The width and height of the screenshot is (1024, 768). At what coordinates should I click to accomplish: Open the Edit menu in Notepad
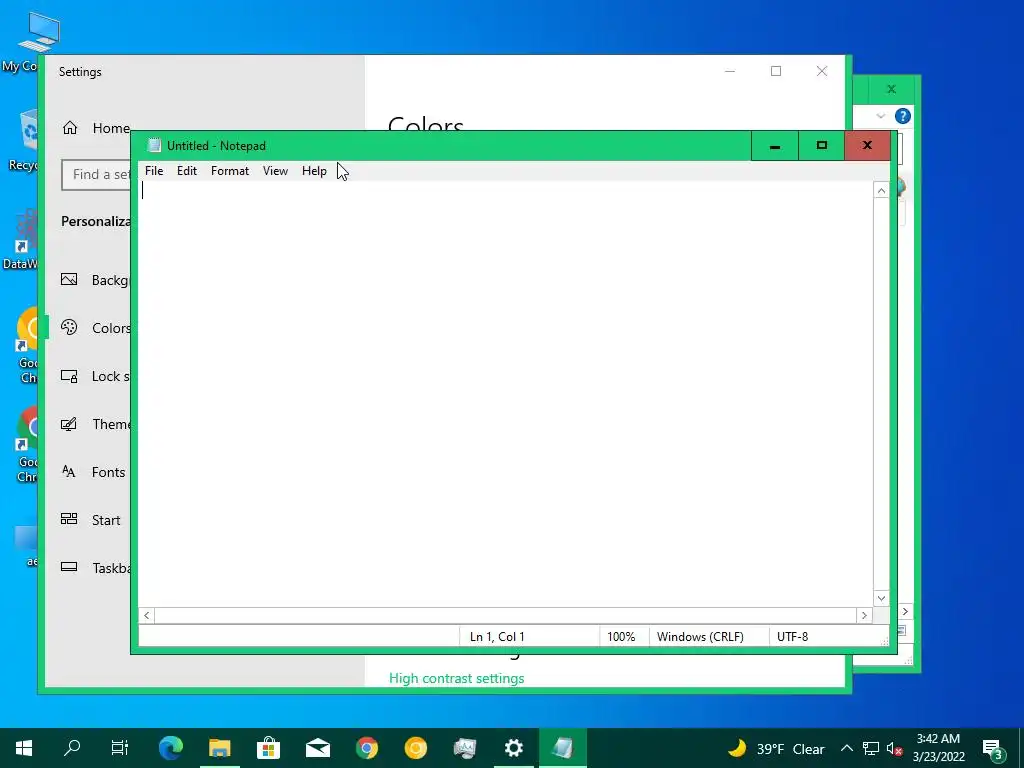(187, 171)
